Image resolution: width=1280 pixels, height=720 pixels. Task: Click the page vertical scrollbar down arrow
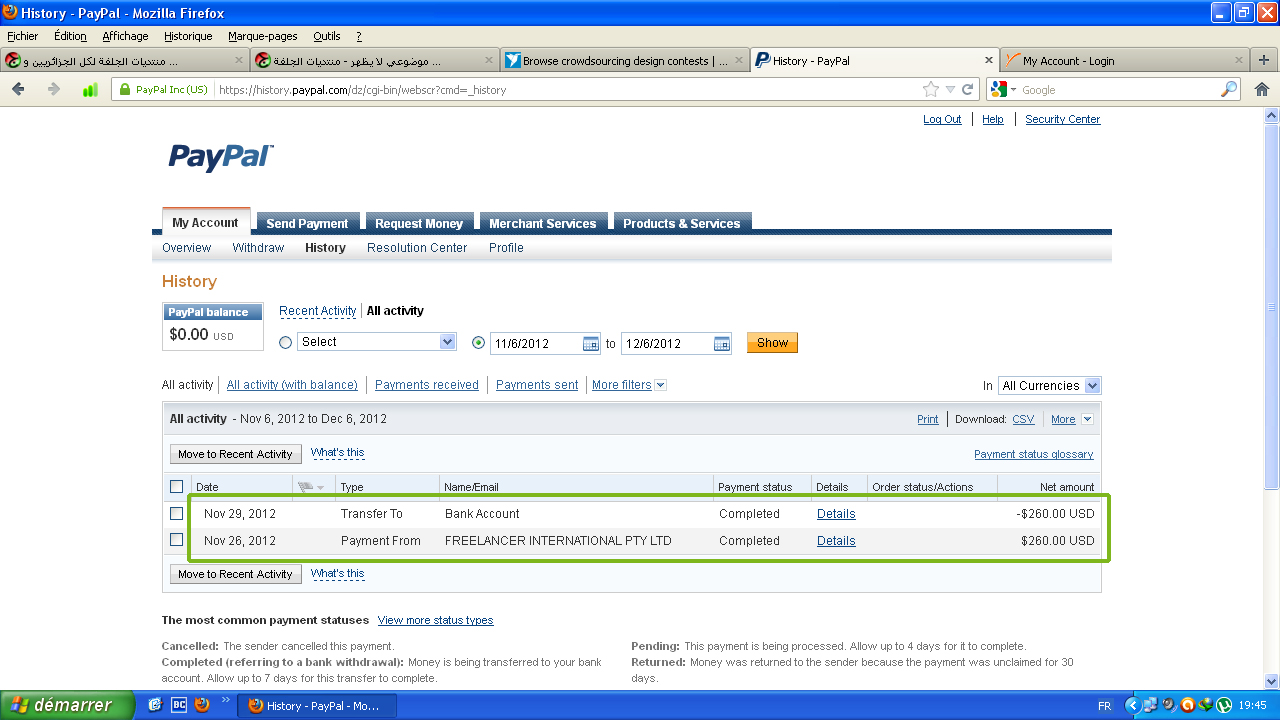coord(1271,681)
